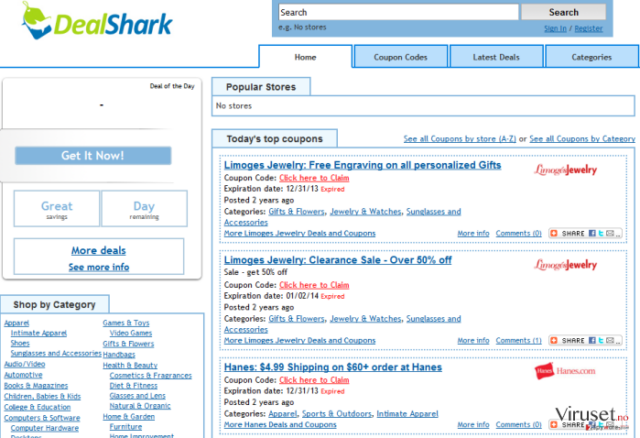Viewport: 640px width, 438px height.
Task: Open Diet & Fitness category
Action: [133, 385]
